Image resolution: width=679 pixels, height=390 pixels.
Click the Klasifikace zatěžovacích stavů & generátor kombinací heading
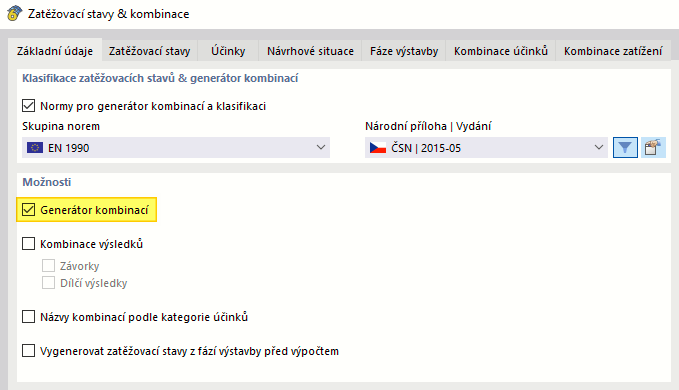[160, 78]
